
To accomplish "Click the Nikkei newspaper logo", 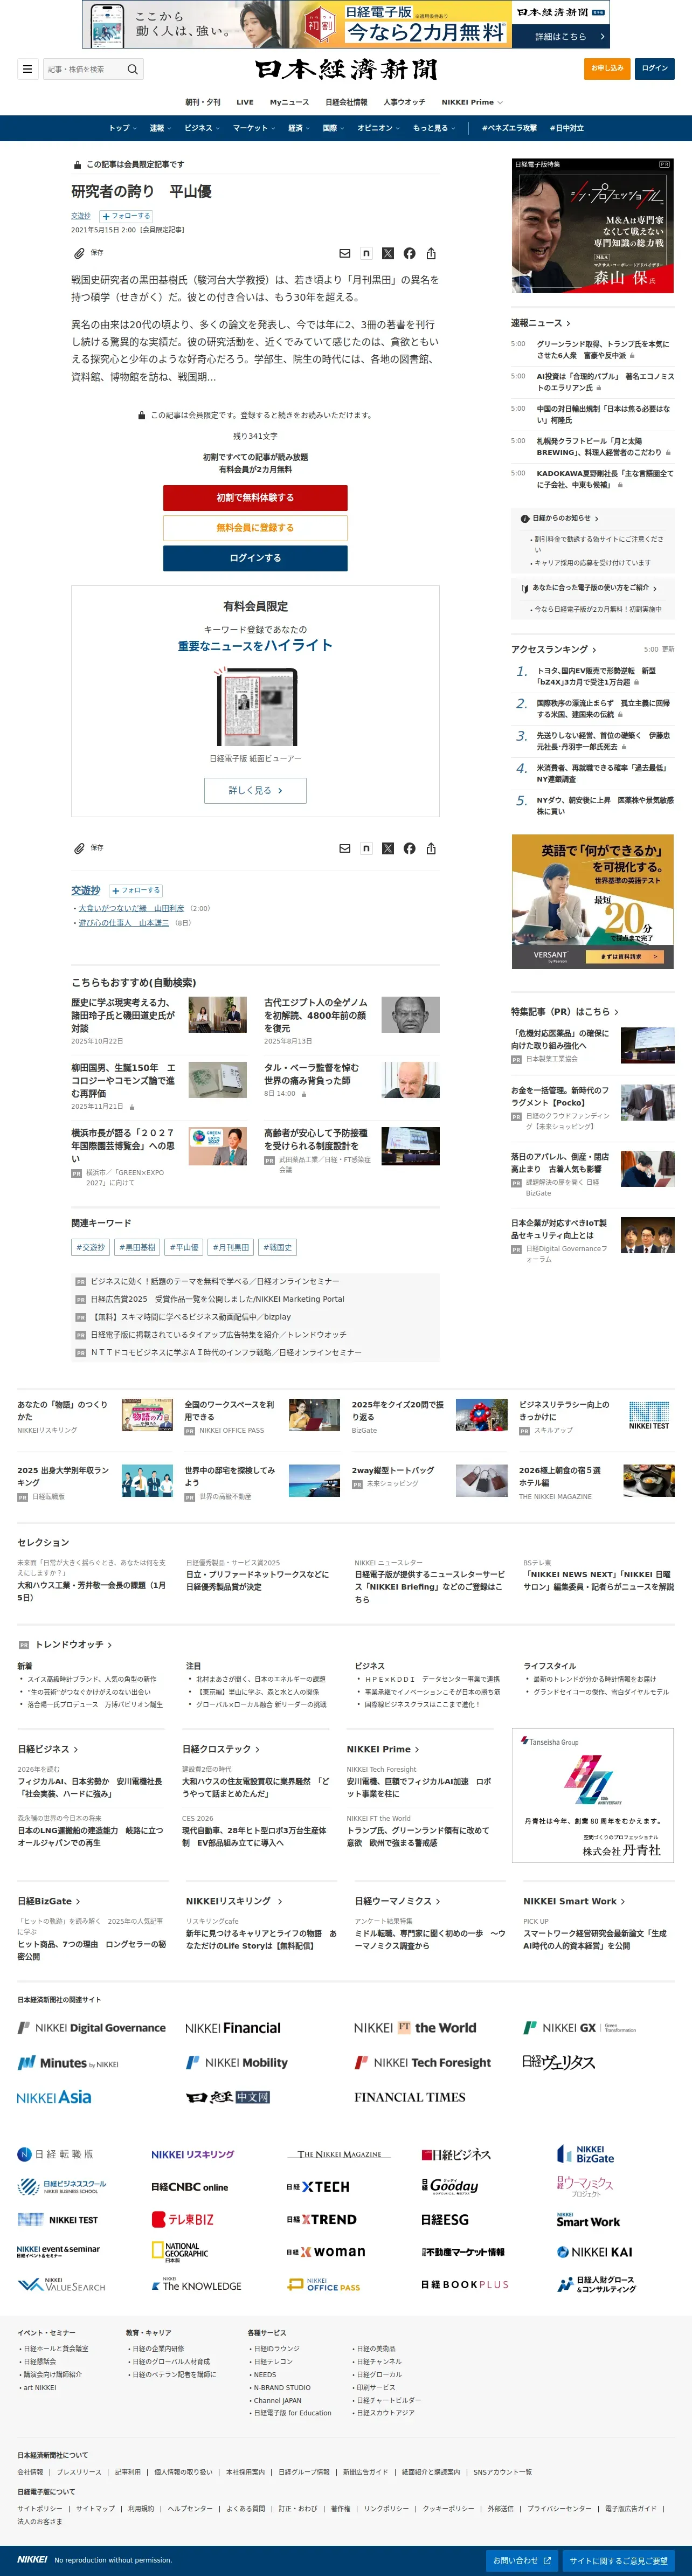I will click(346, 69).
